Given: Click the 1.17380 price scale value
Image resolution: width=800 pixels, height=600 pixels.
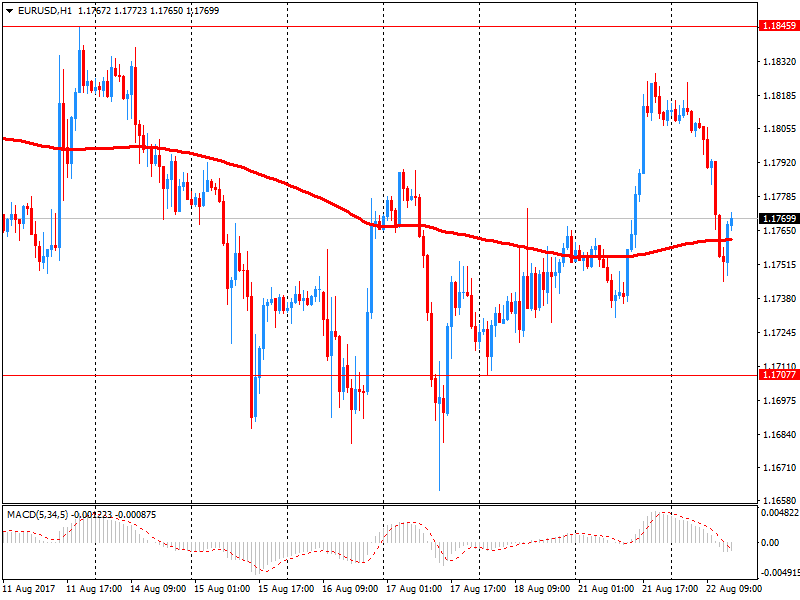Looking at the screenshot, I should click(779, 298).
